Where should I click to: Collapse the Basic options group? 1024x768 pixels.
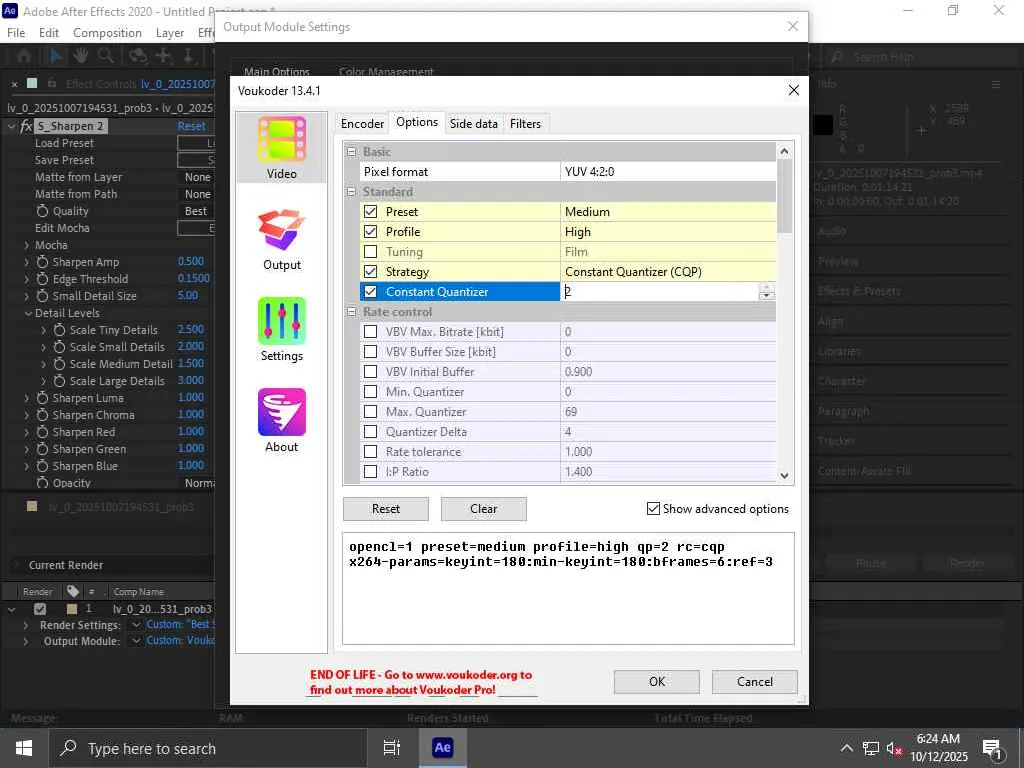click(351, 152)
